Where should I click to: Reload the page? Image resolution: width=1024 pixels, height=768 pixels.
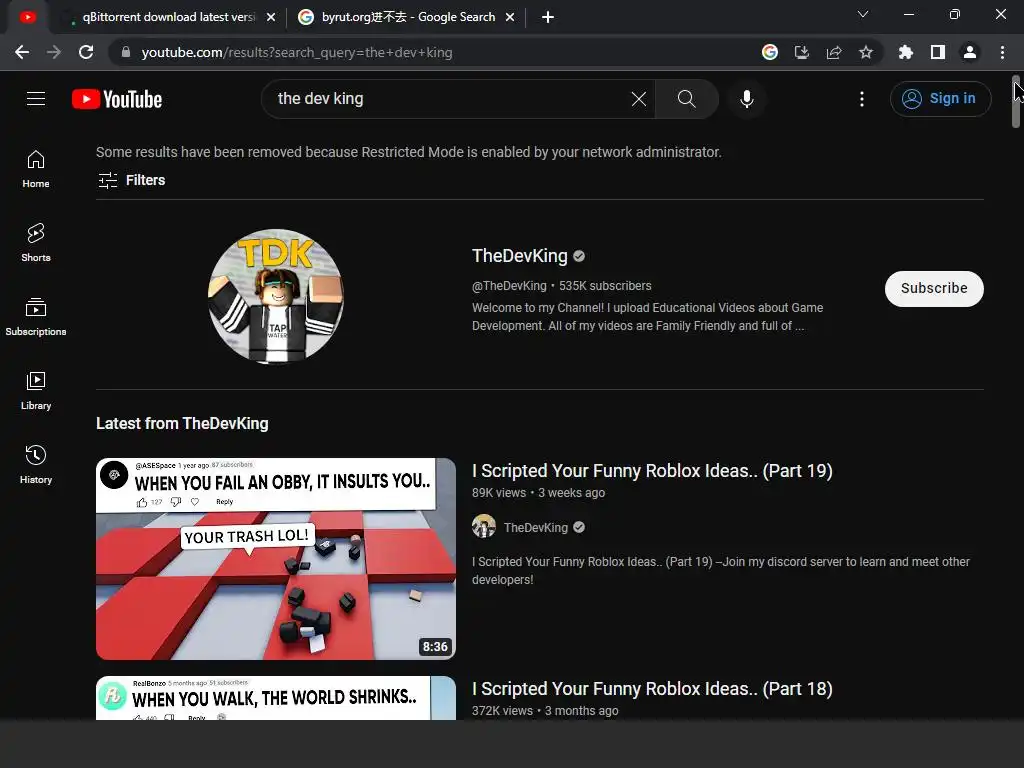coord(86,52)
